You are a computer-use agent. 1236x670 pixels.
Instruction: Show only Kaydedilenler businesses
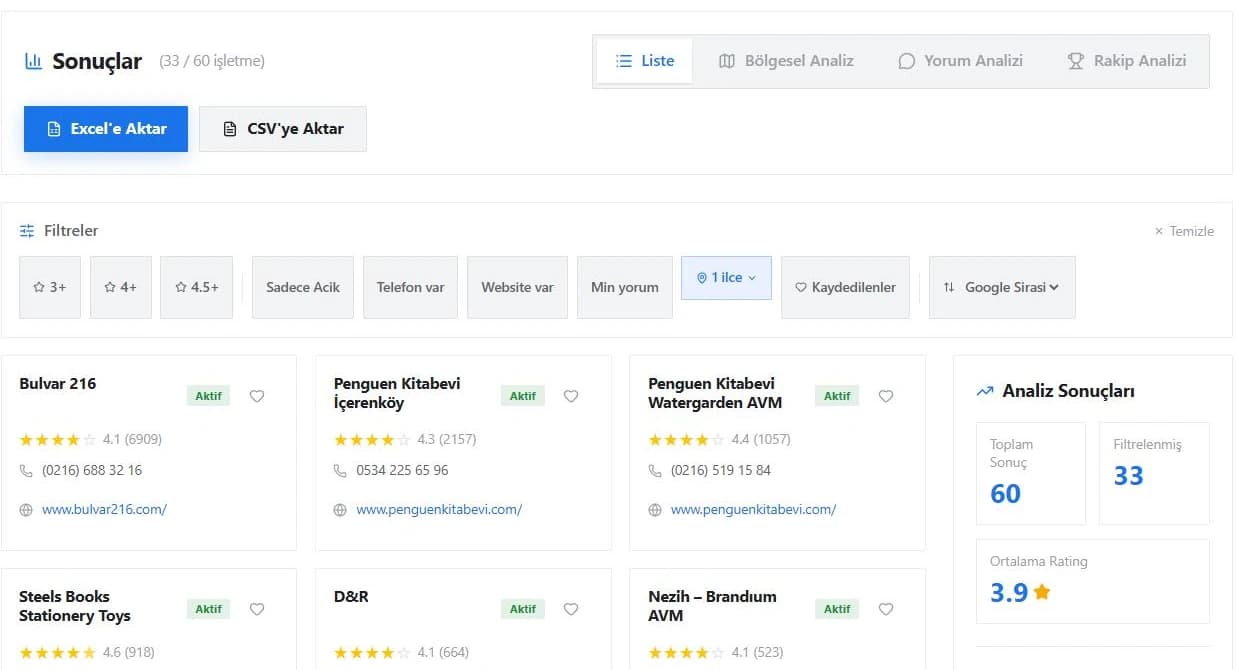click(x=846, y=287)
